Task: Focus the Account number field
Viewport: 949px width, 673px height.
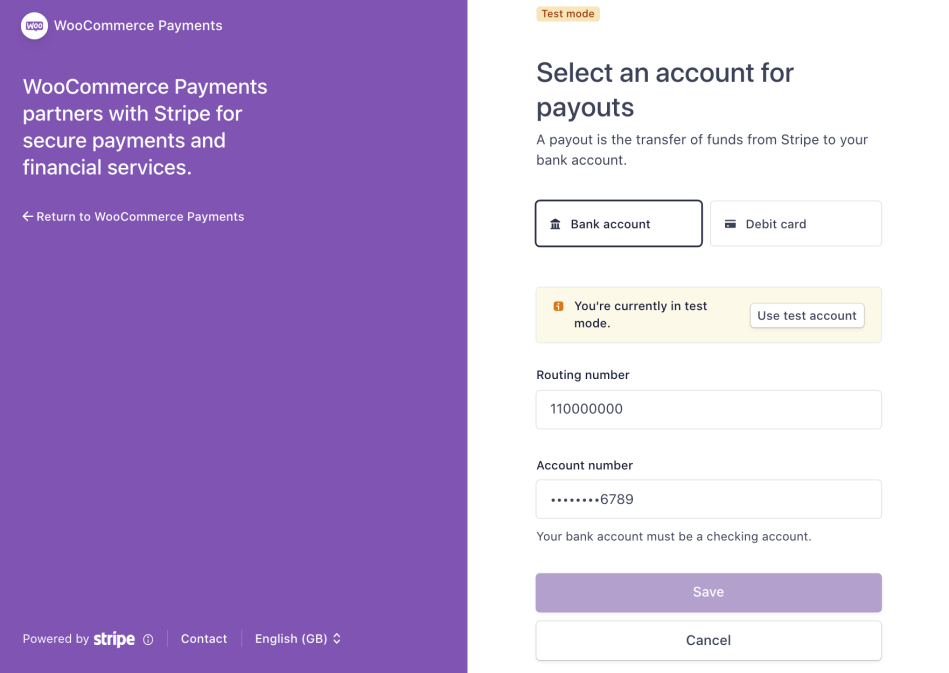Action: pyautogui.click(x=708, y=499)
